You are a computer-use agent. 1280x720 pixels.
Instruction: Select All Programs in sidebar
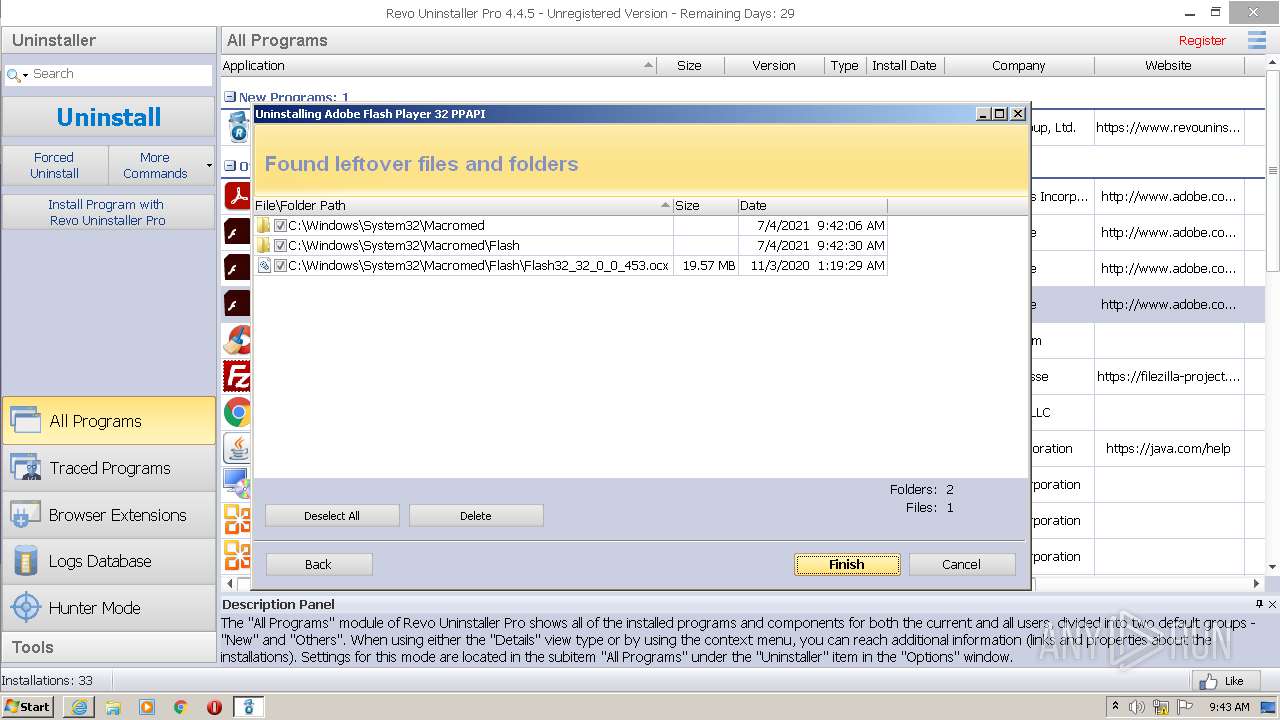click(x=108, y=421)
